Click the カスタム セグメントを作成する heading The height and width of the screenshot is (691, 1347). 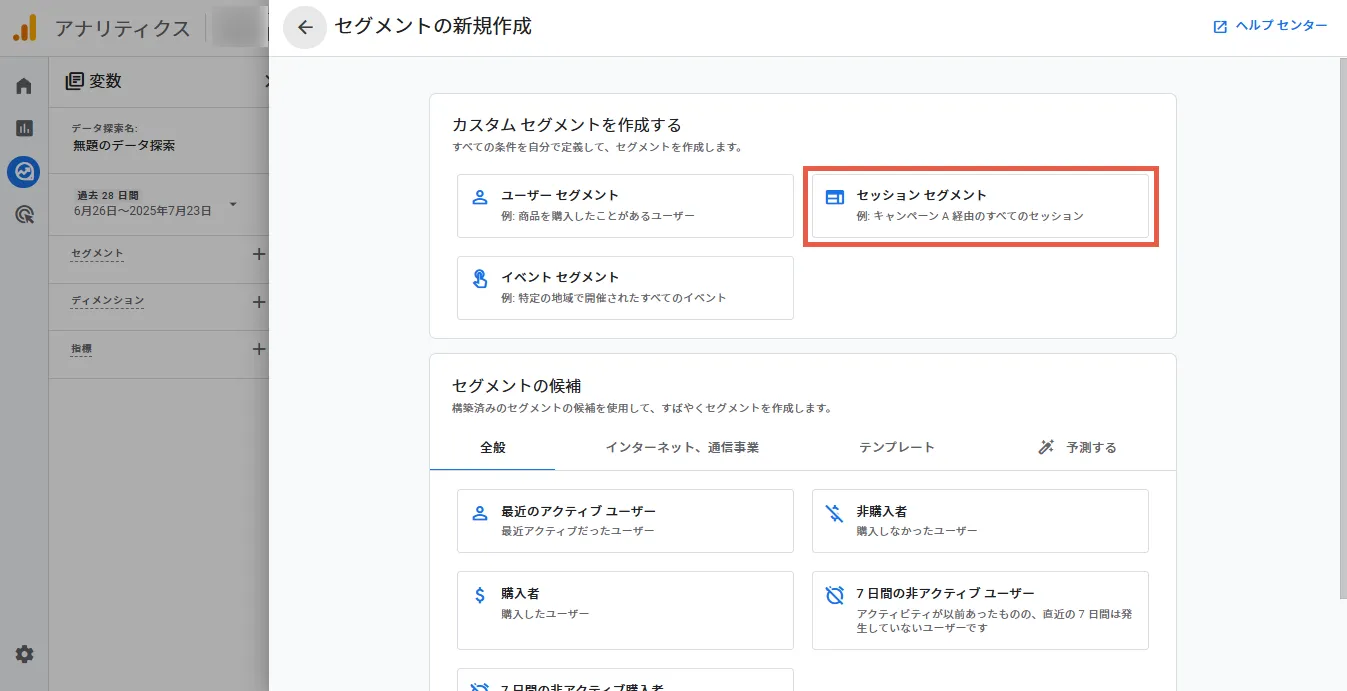click(566, 125)
